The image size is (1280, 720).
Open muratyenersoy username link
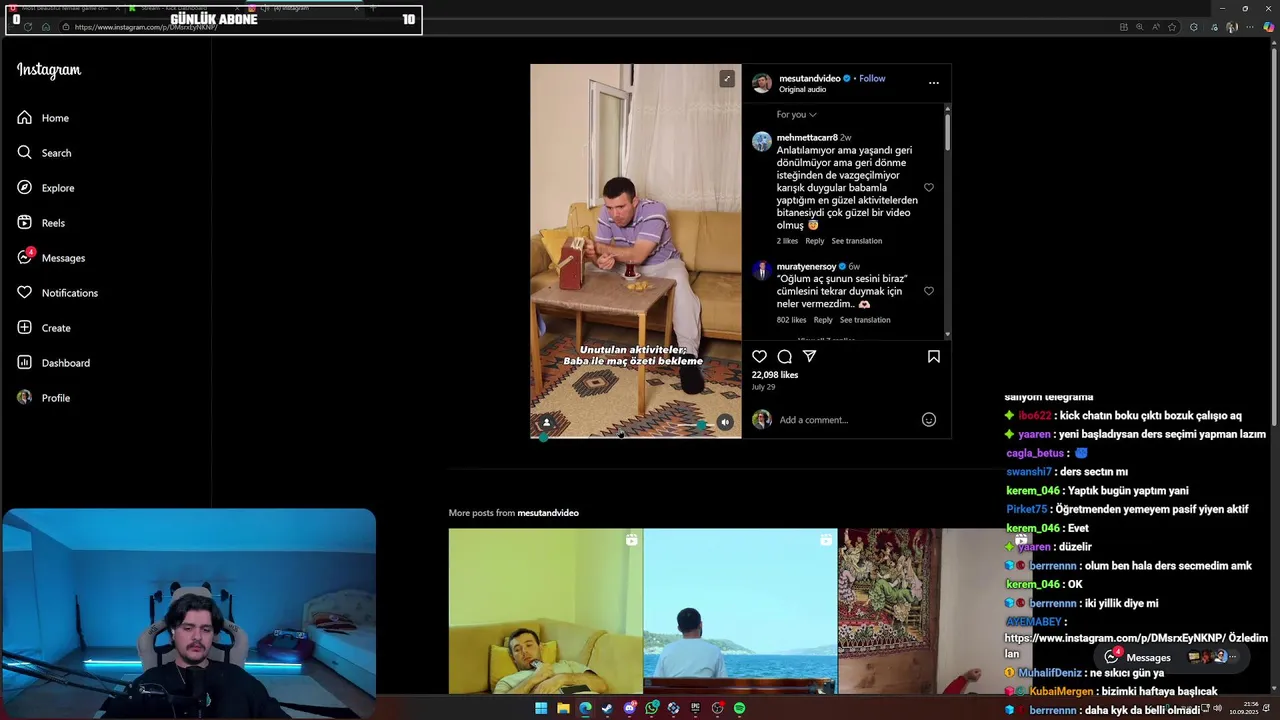click(x=806, y=267)
